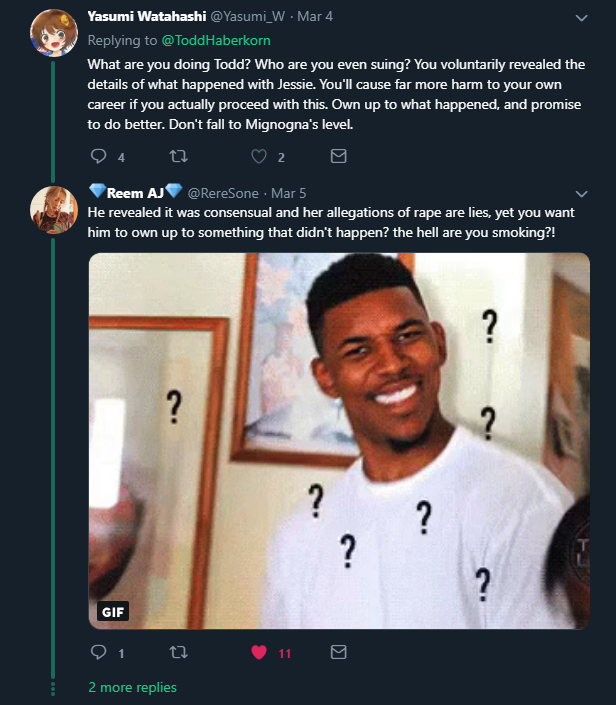Open options chevron on Yasumi's tweet

click(581, 18)
